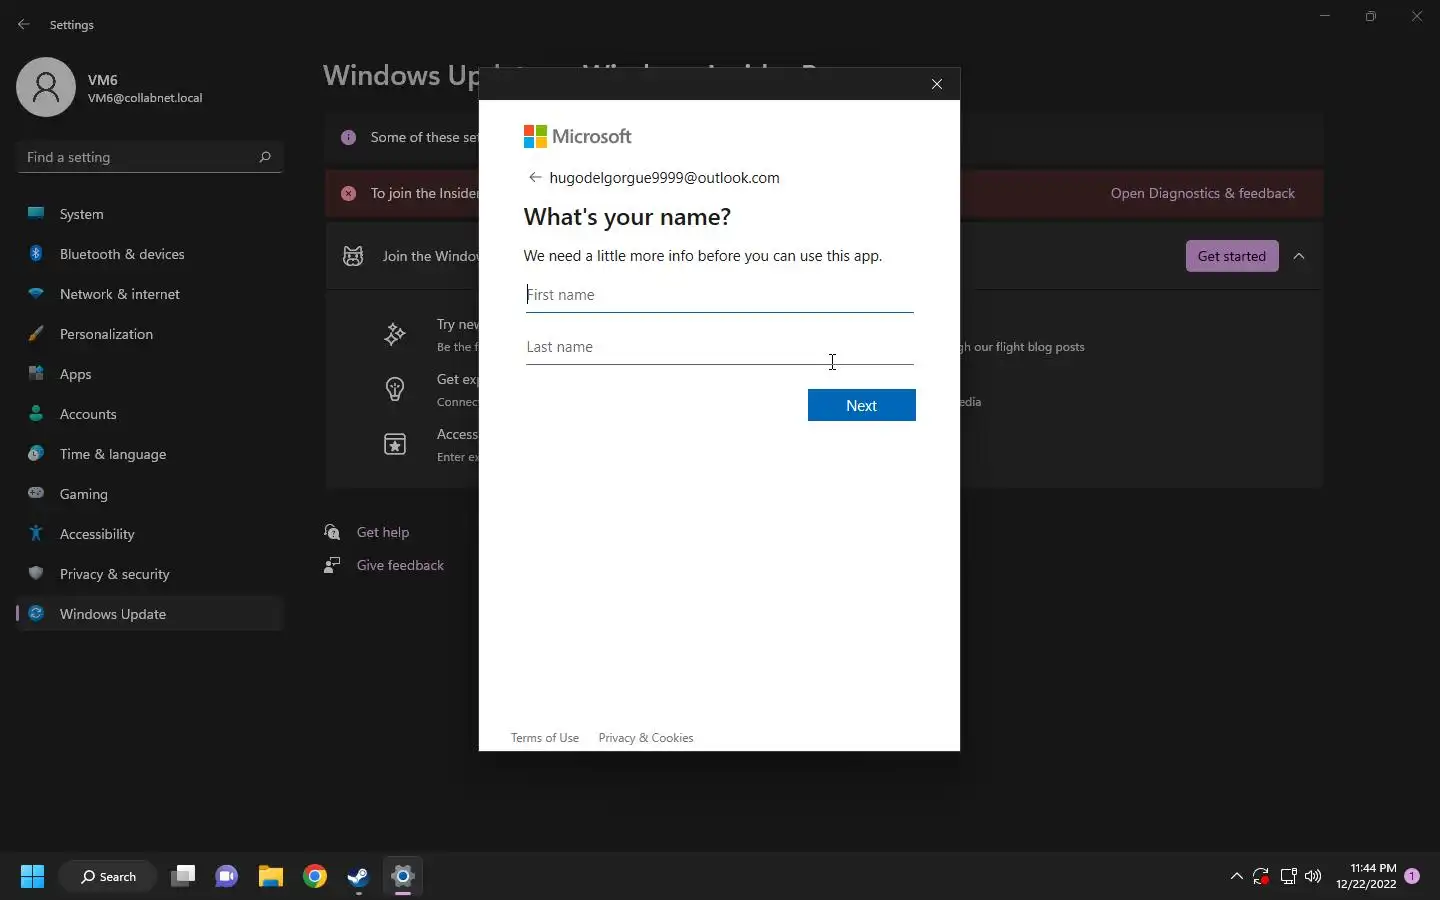Click the First name input field
1440x900 pixels.
click(719, 295)
